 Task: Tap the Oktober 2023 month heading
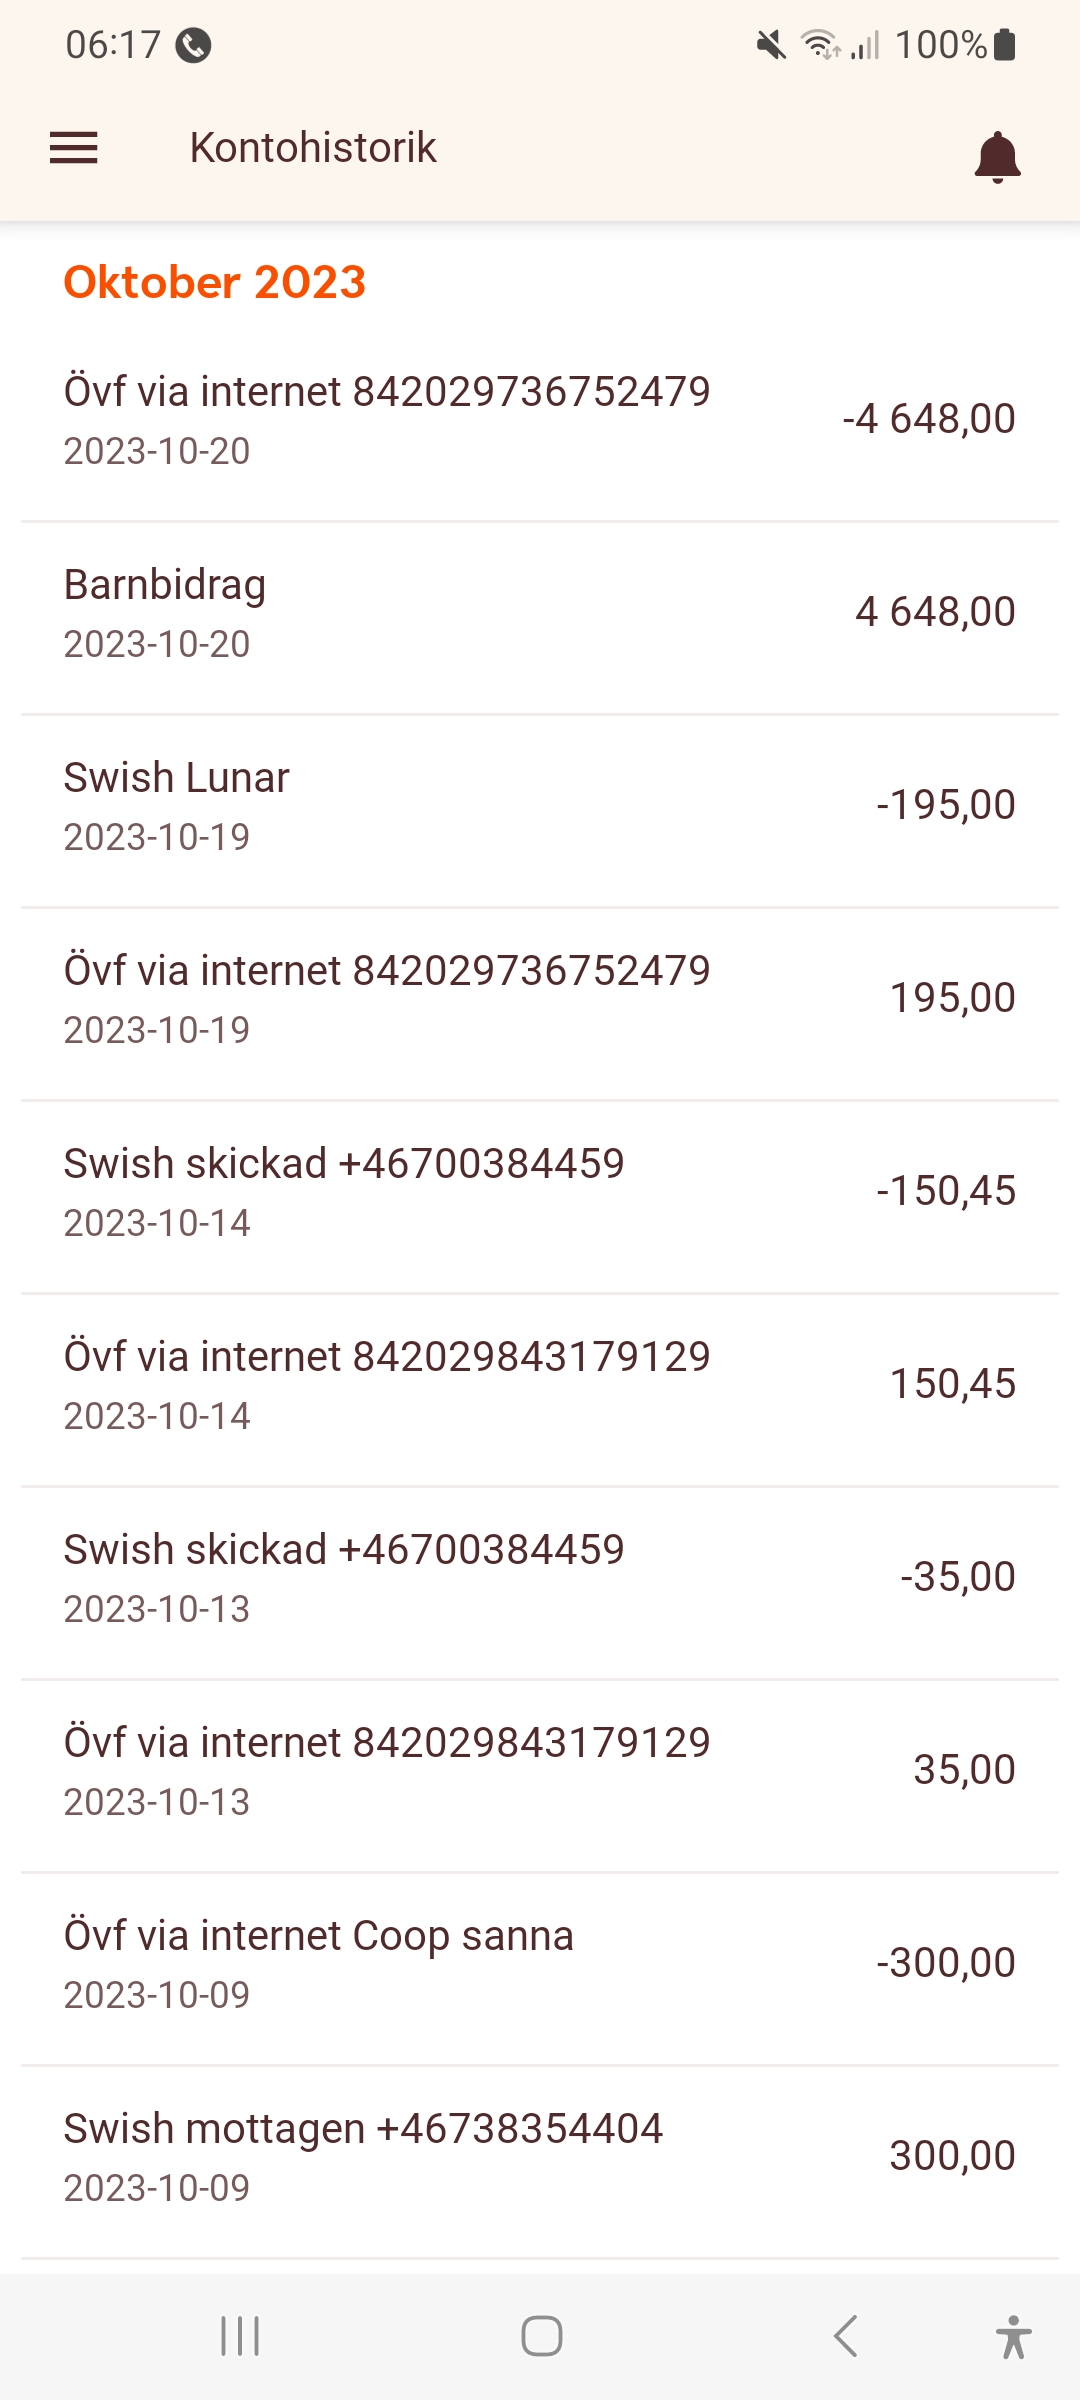coord(215,282)
